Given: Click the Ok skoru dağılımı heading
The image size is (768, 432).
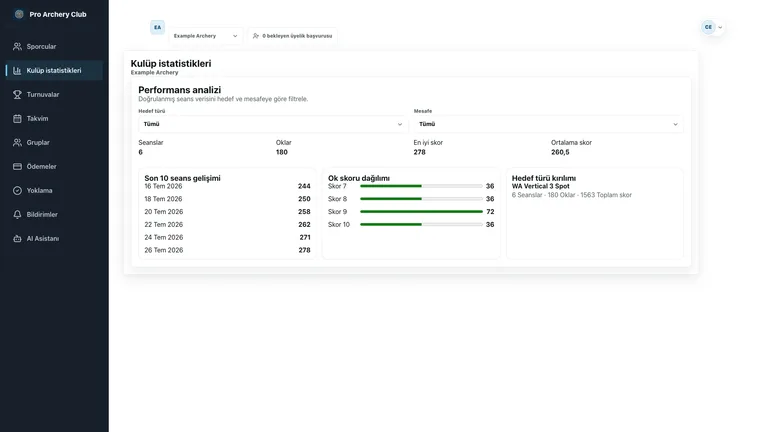Looking at the screenshot, I should tap(359, 178).
